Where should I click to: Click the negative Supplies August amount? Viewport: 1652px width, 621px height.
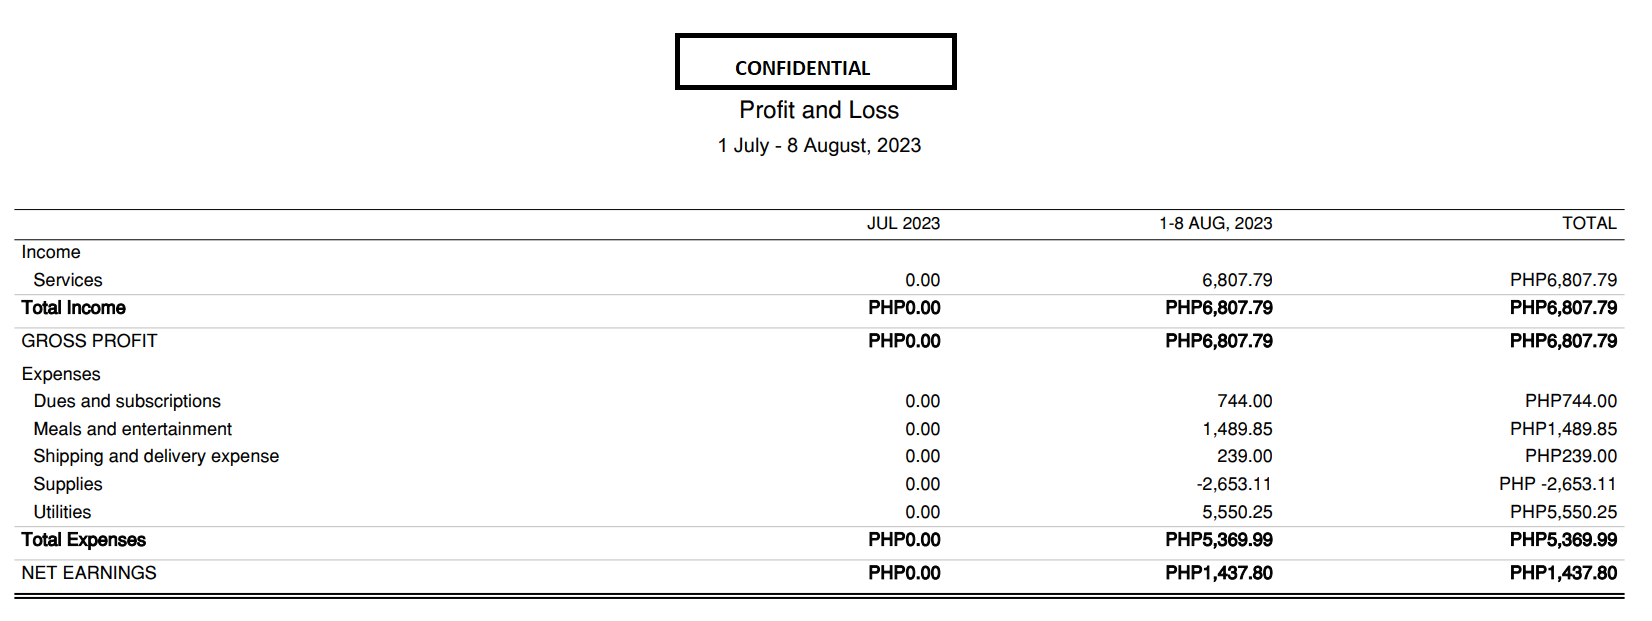click(1234, 484)
